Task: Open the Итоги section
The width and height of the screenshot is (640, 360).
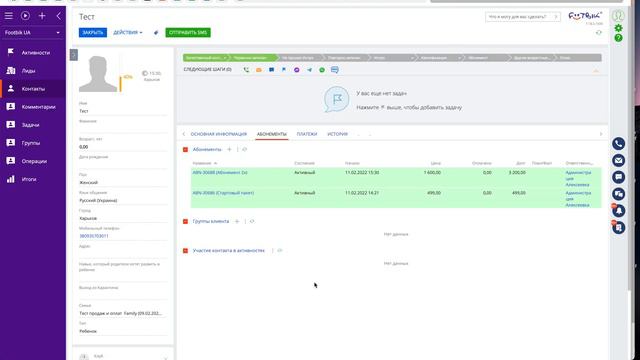Action: point(33,179)
